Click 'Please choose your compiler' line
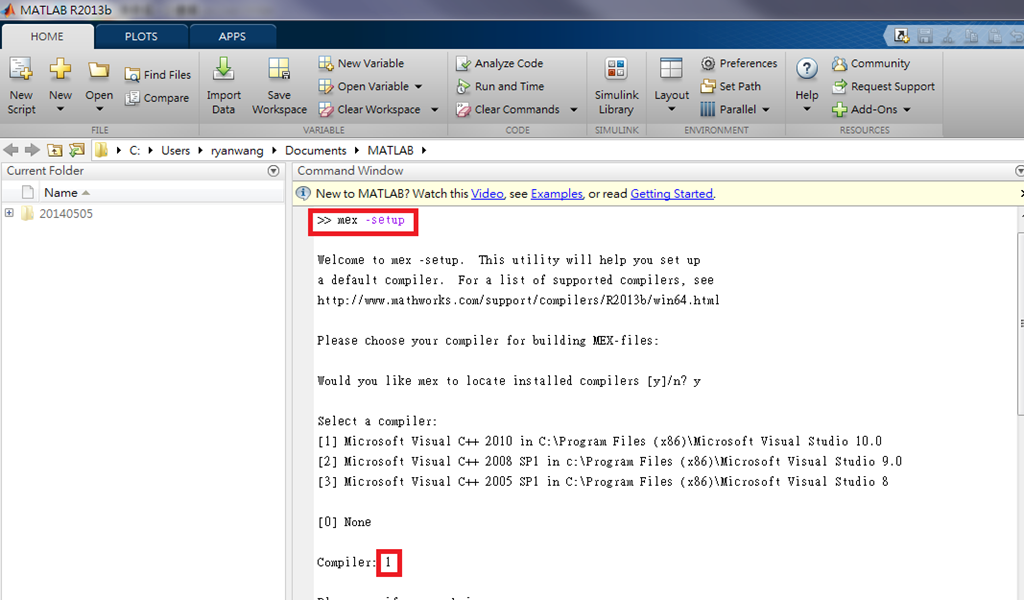This screenshot has height=600, width=1024. [488, 341]
